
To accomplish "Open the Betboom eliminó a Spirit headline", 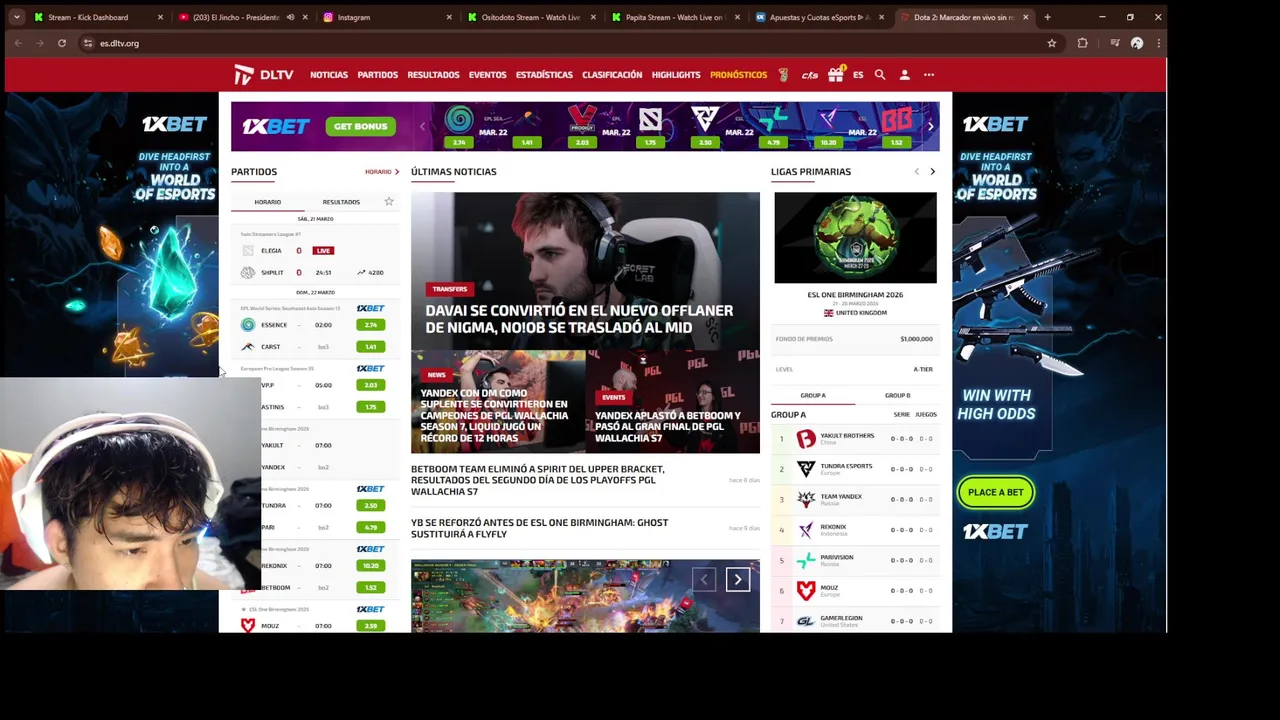I will 538,480.
